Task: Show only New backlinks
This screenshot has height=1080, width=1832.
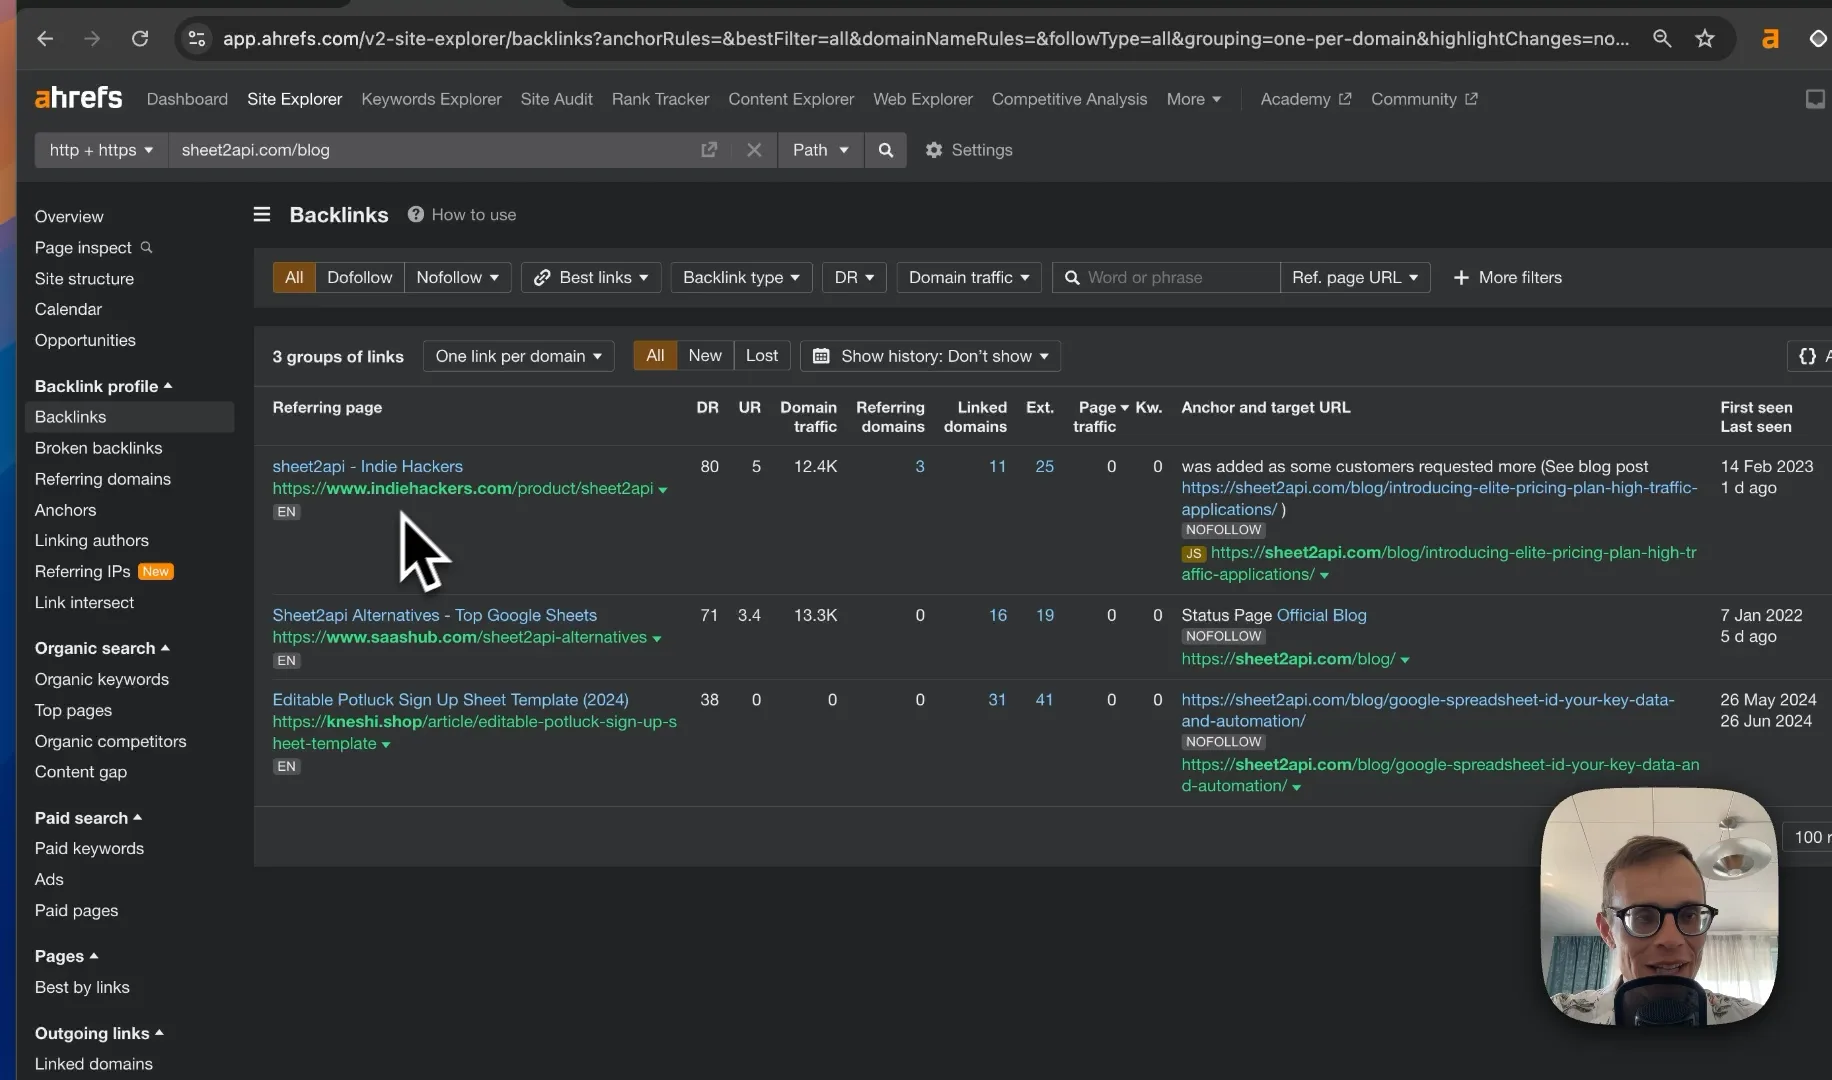Action: [x=704, y=356]
